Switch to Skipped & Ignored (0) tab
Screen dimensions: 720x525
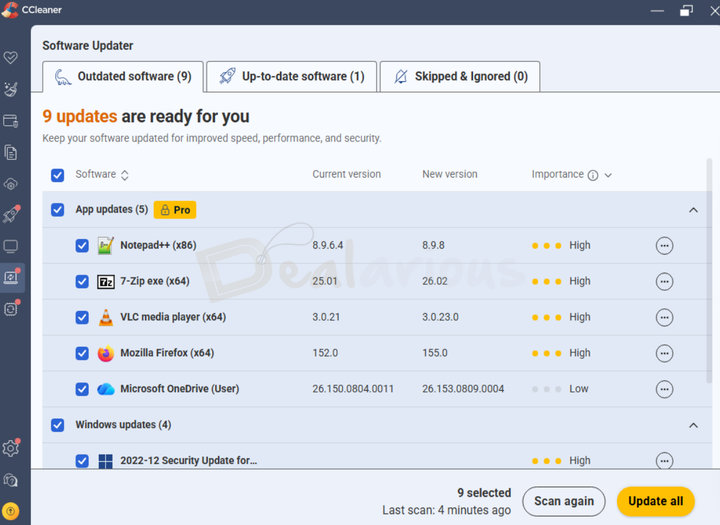[x=460, y=76]
